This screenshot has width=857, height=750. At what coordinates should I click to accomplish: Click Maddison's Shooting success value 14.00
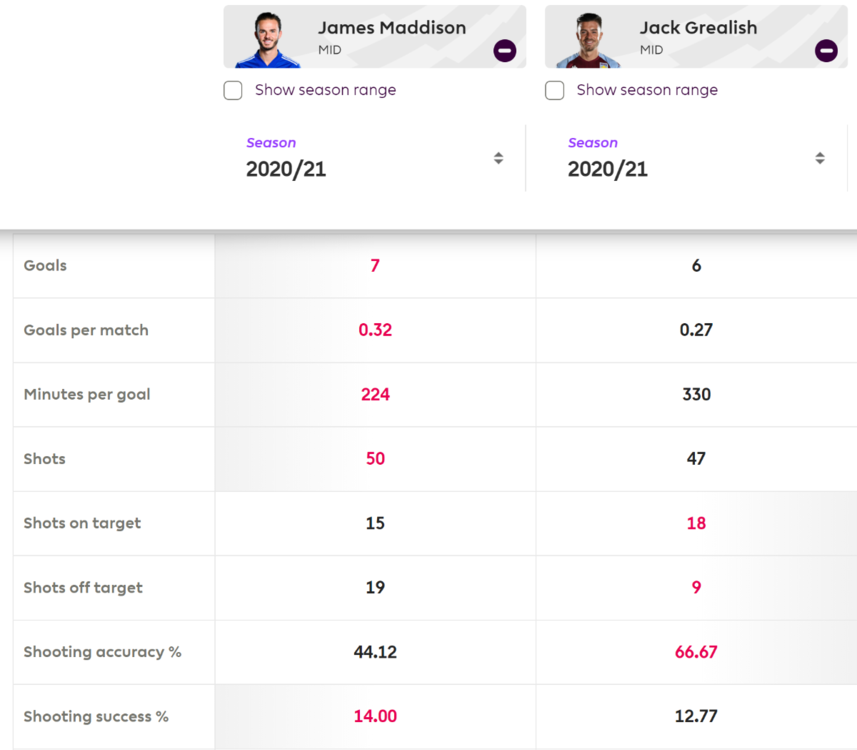pyautogui.click(x=375, y=716)
